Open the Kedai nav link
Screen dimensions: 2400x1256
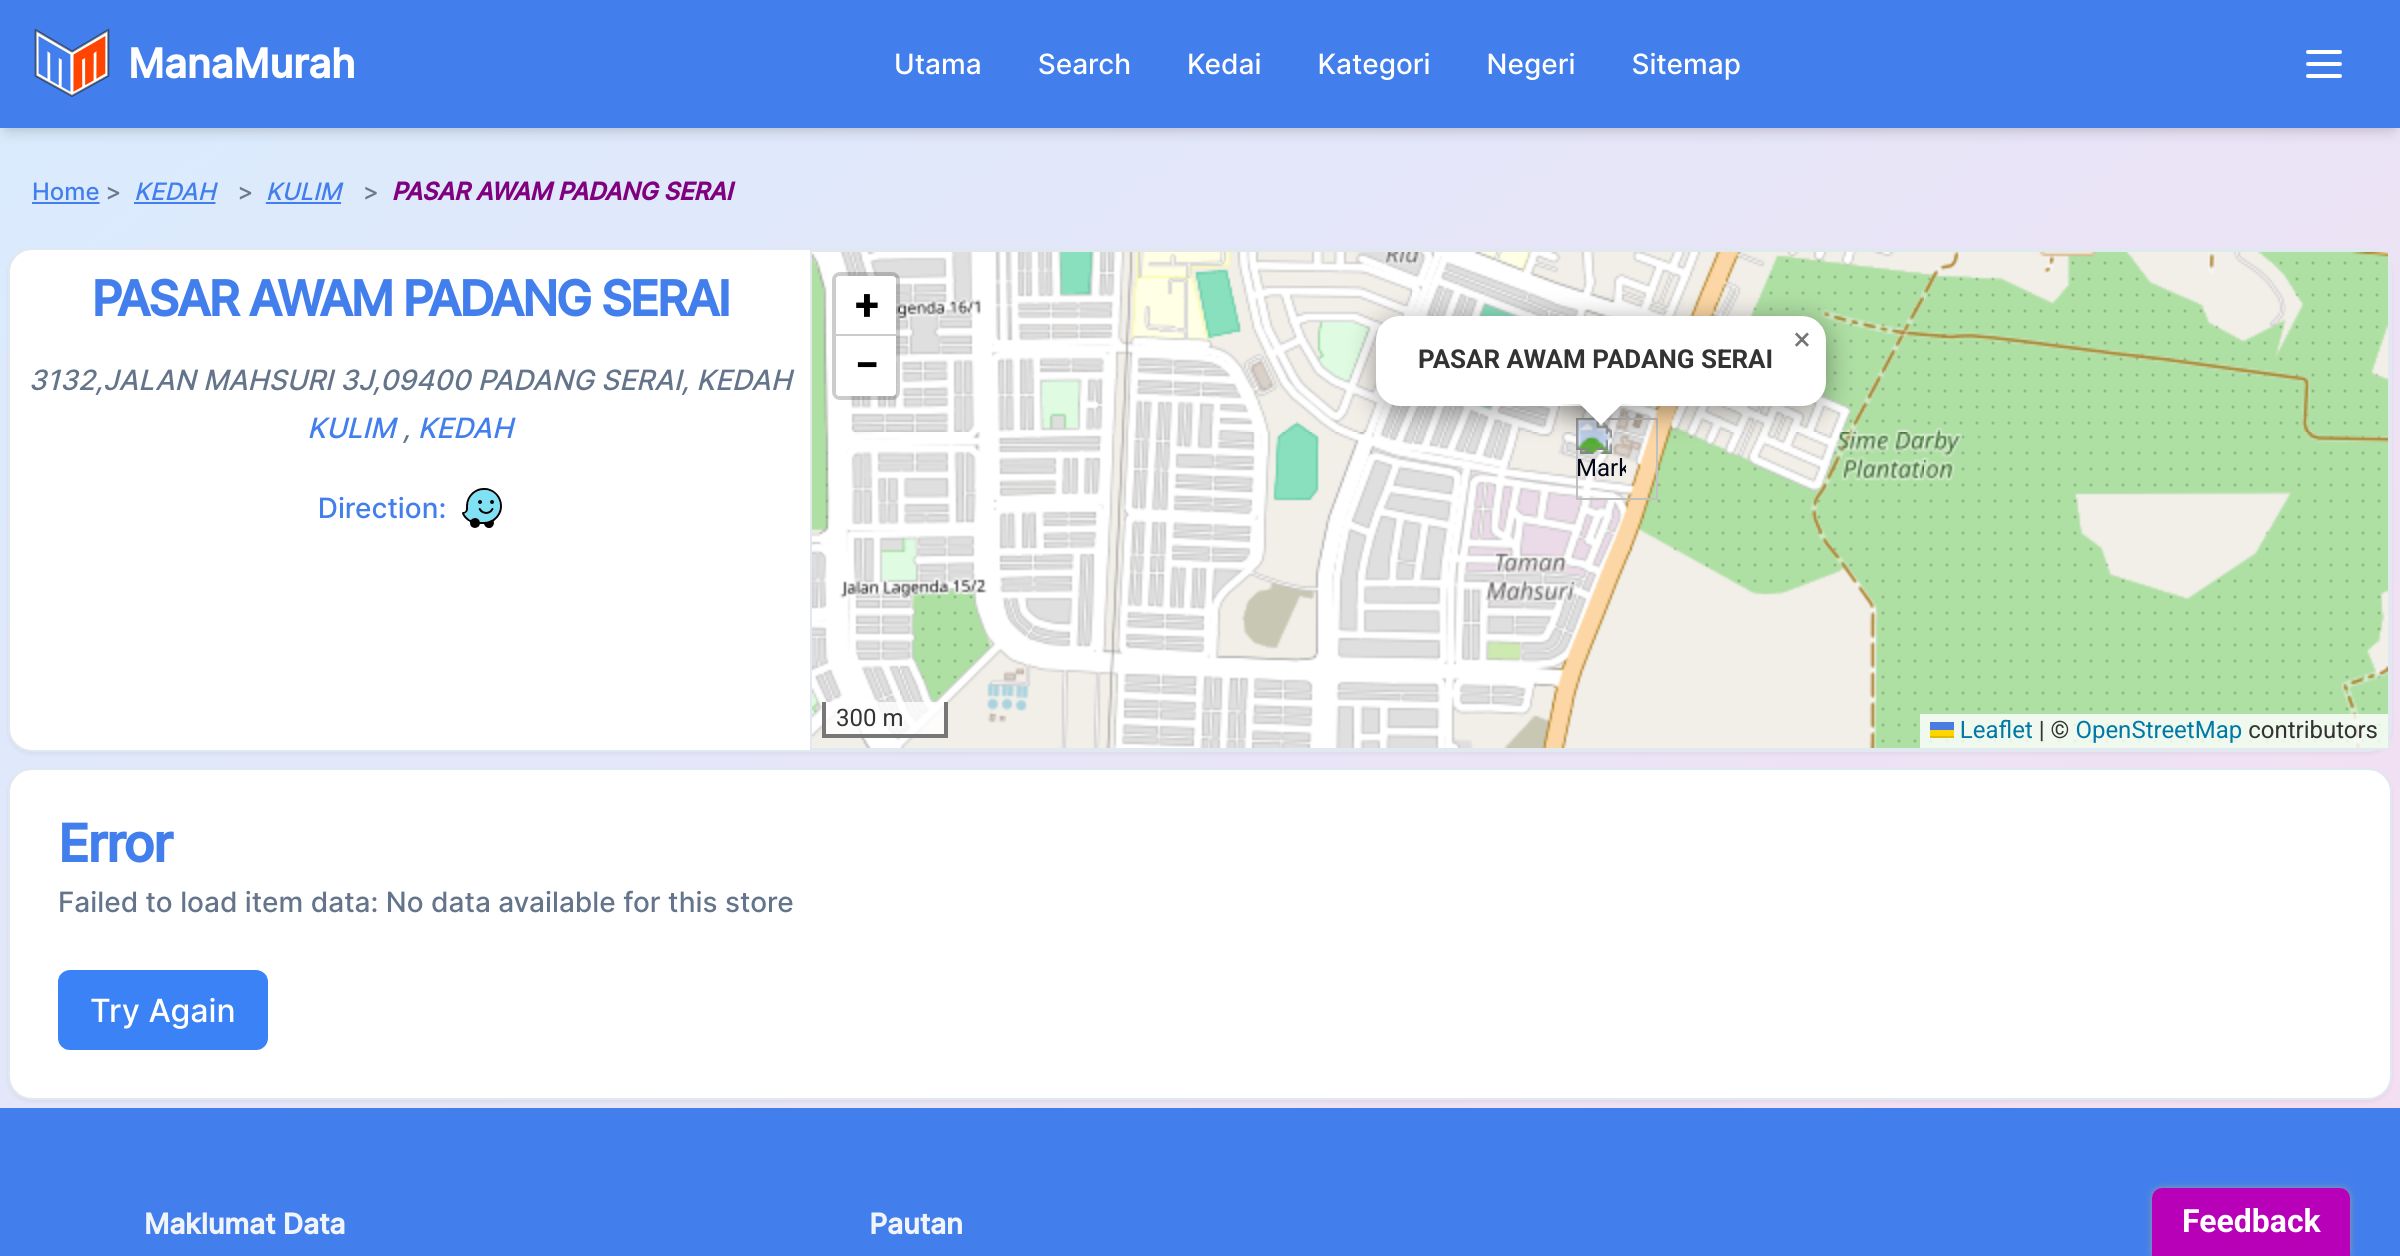tap(1223, 64)
